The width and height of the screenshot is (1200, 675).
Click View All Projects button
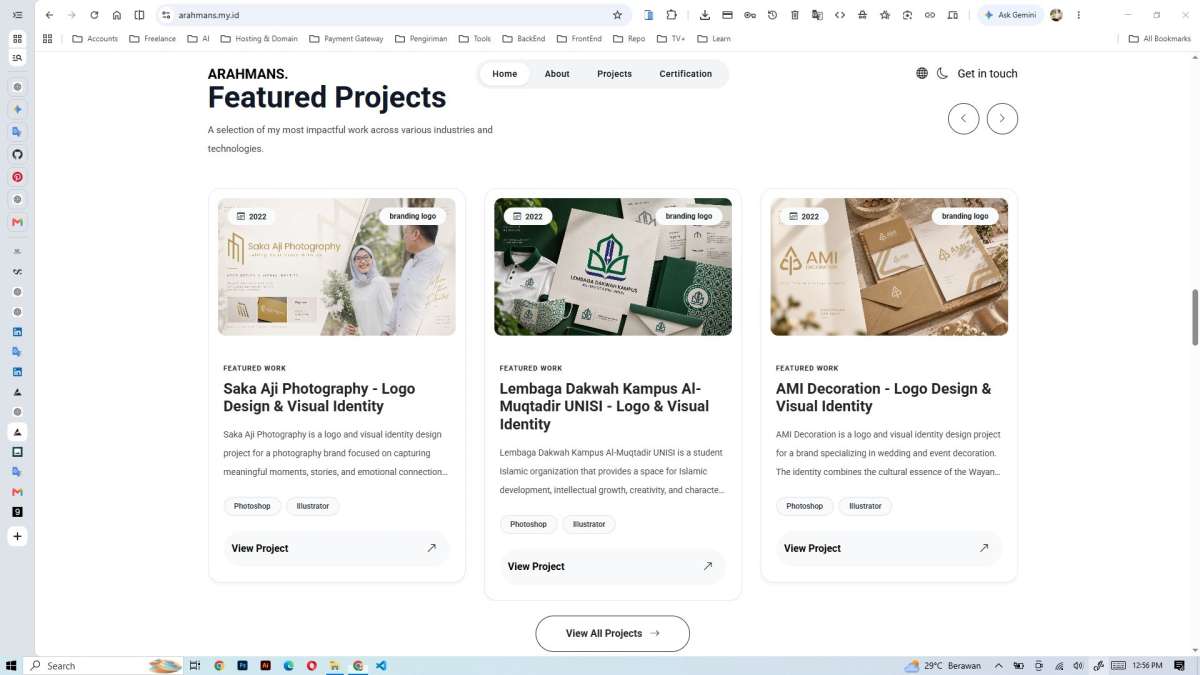(612, 633)
